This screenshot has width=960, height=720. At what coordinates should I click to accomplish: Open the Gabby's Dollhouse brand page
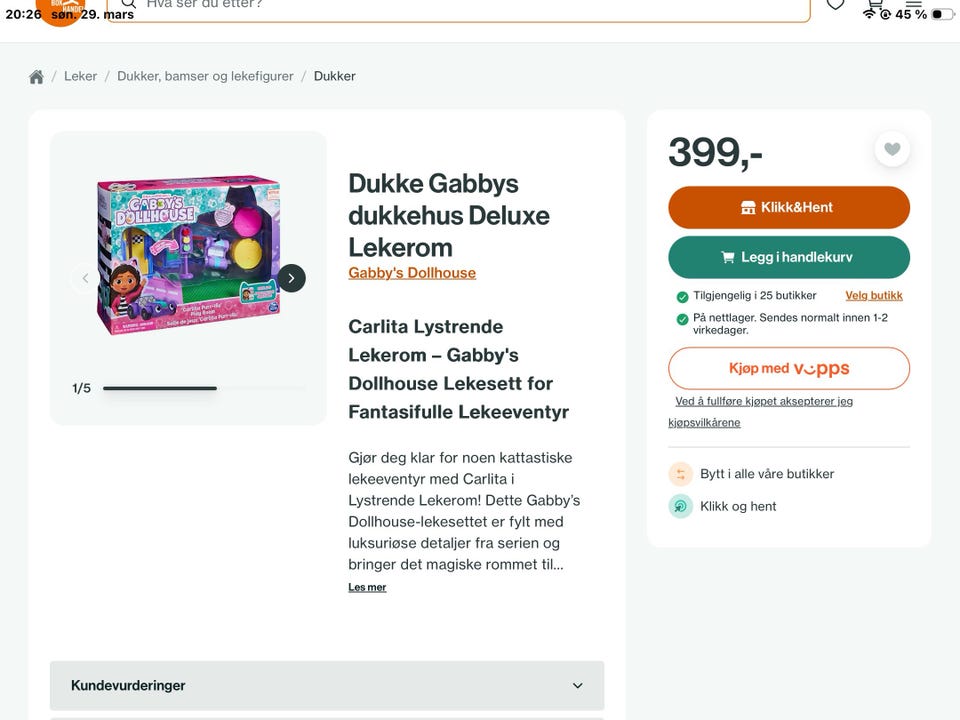coord(412,272)
